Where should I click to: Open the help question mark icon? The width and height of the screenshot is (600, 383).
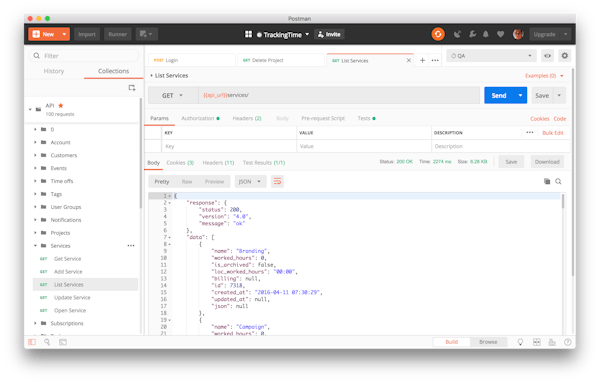point(567,342)
